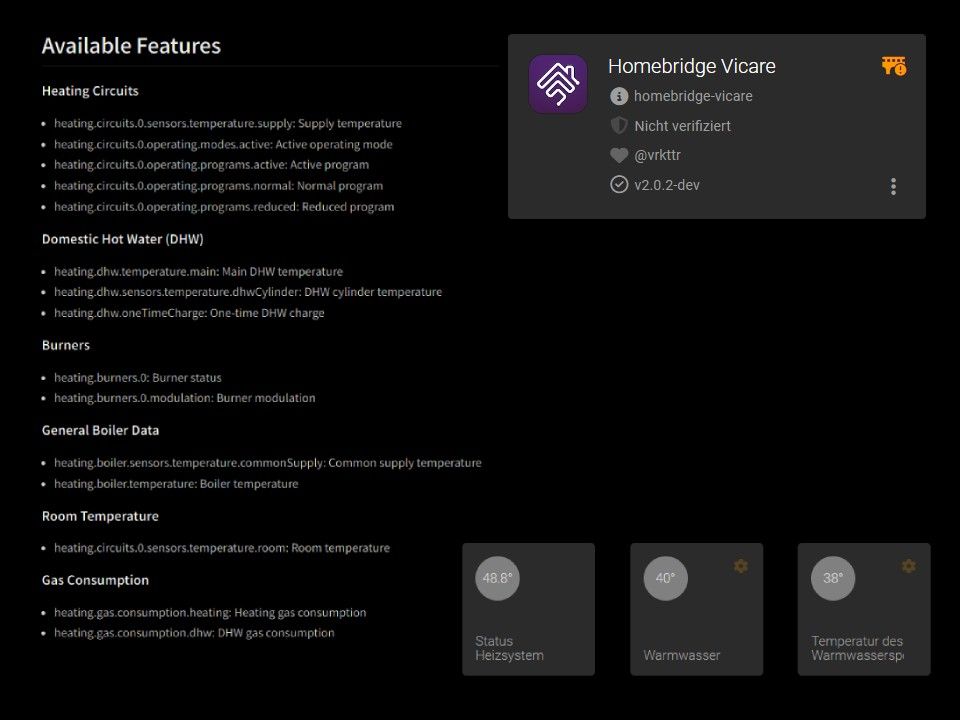Click the Homebridge Vicare plugin title
The image size is (960, 720).
[x=691, y=66]
